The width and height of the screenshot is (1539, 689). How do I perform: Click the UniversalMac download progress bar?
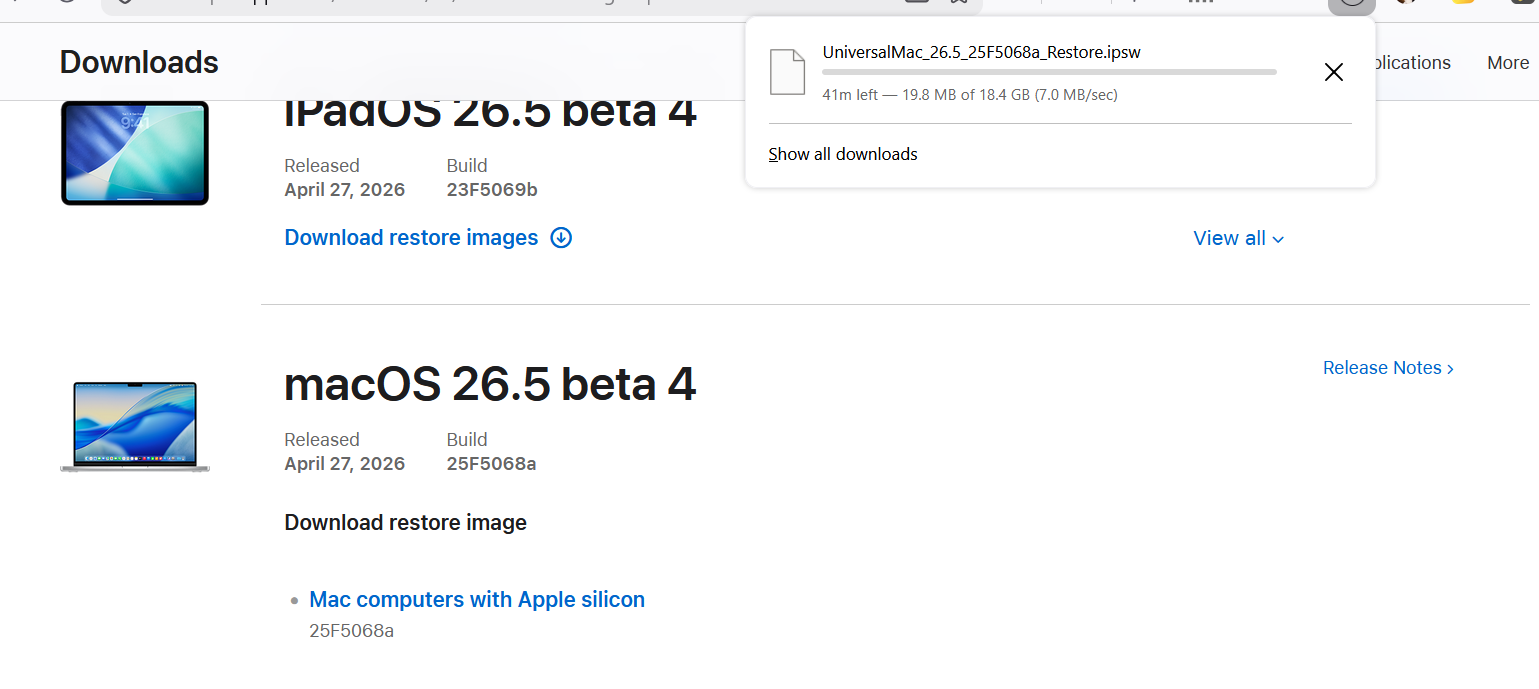click(1049, 72)
